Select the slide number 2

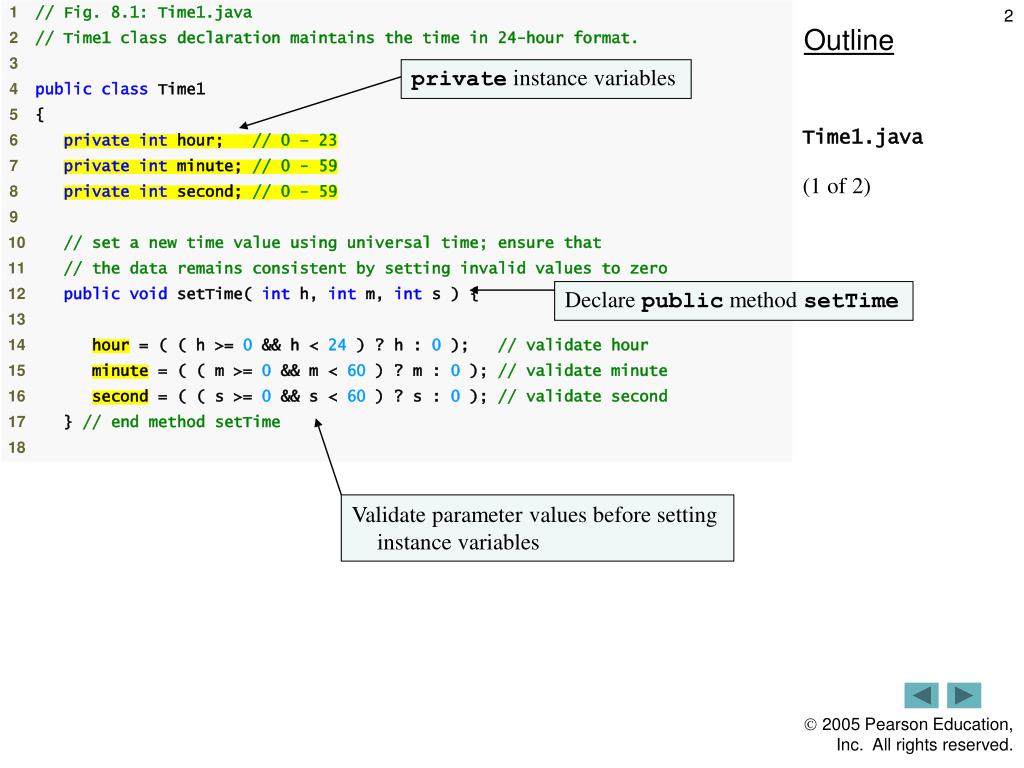pos(1008,16)
